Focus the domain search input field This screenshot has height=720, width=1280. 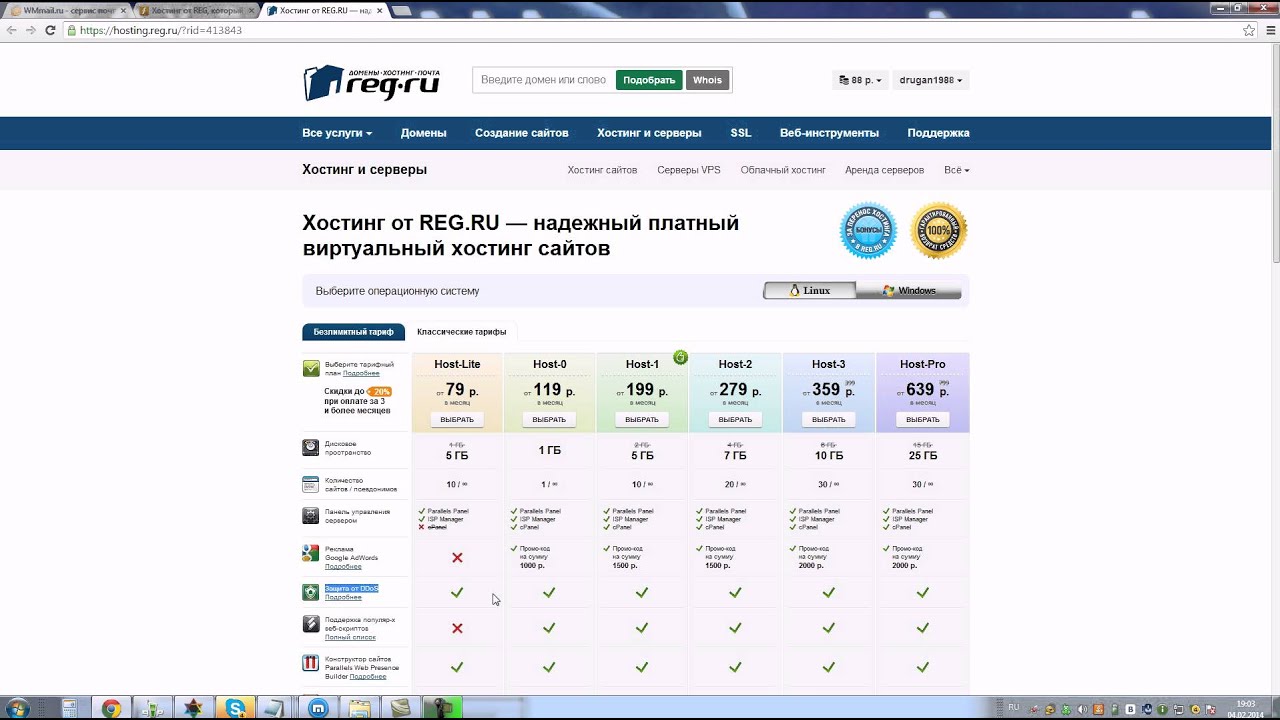(543, 80)
